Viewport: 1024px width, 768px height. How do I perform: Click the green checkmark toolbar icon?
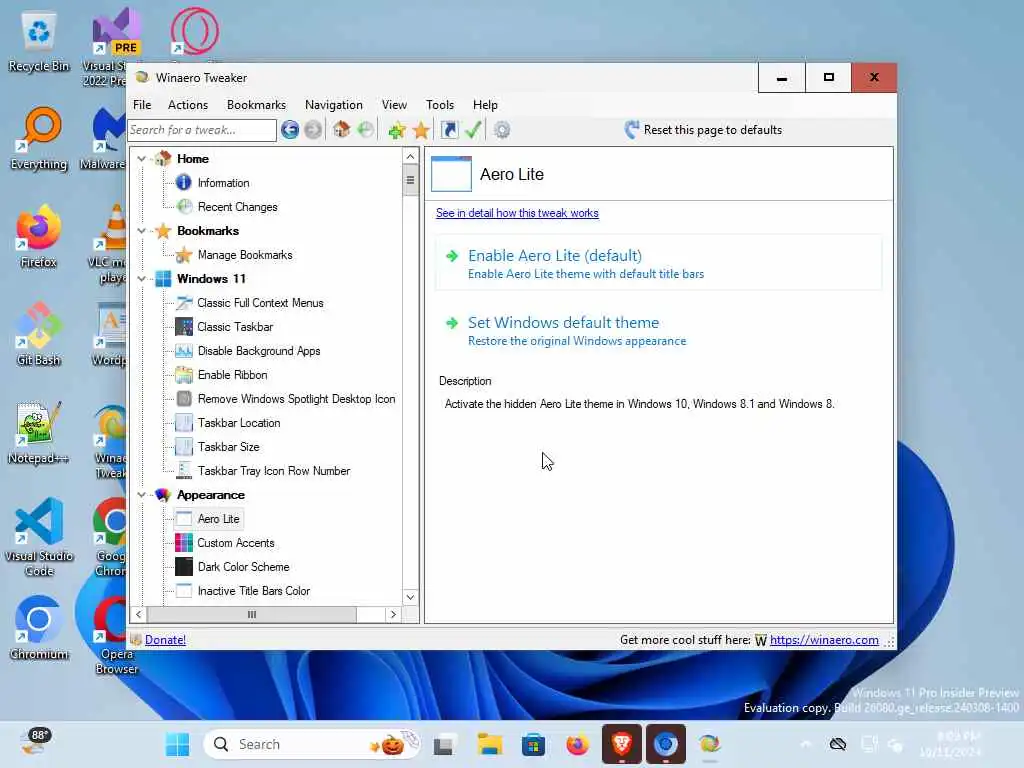(x=473, y=129)
